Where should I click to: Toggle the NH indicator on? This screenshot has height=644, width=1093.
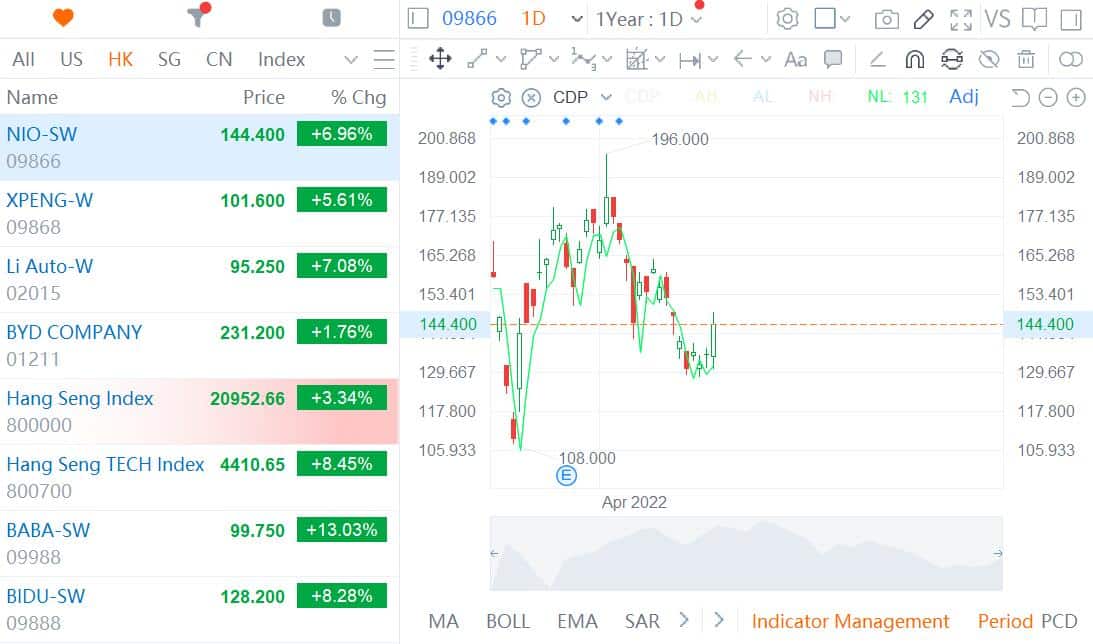point(819,97)
